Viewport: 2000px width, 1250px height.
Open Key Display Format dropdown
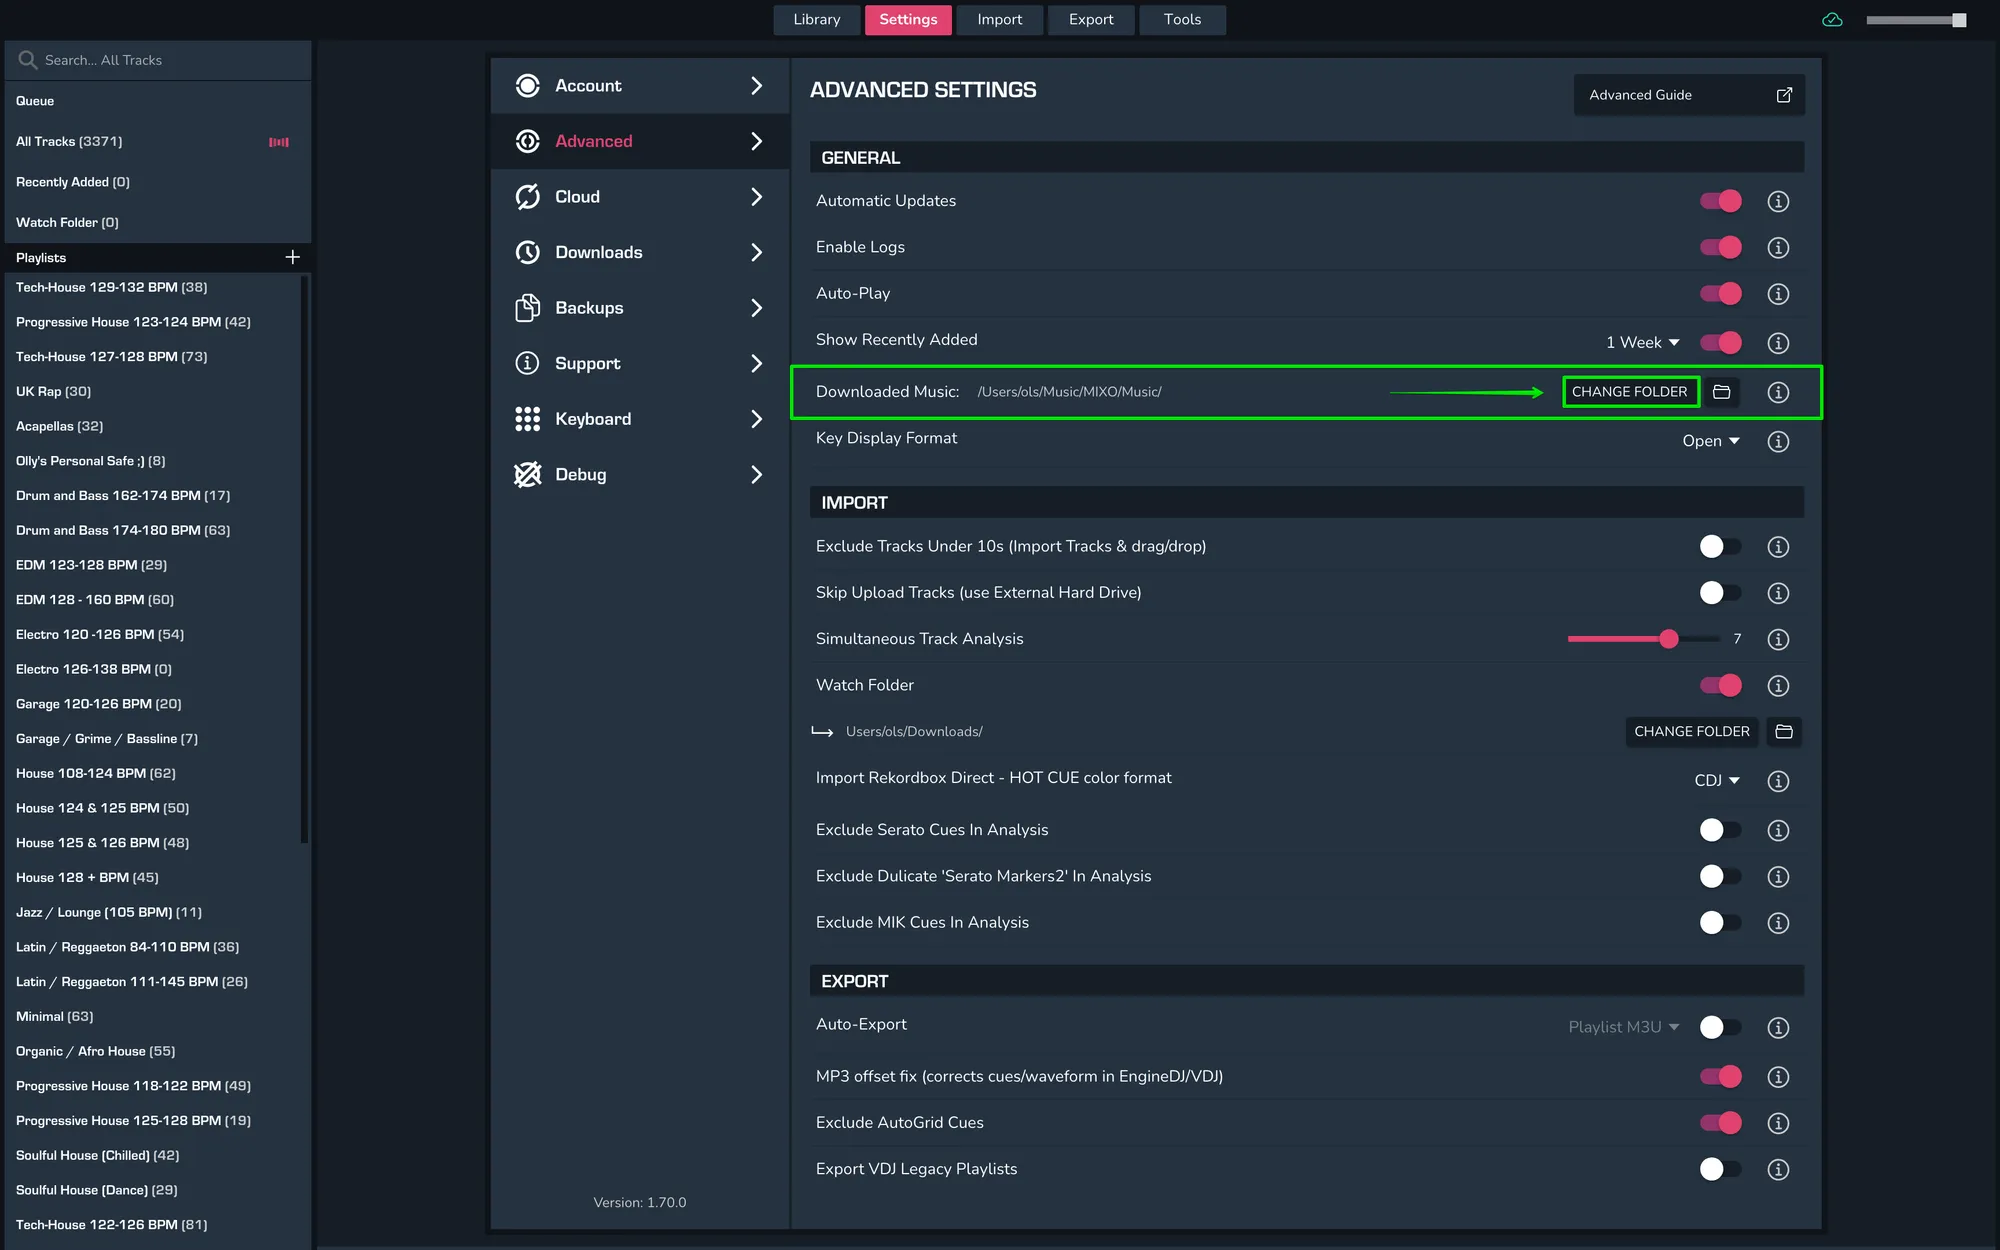(1710, 441)
